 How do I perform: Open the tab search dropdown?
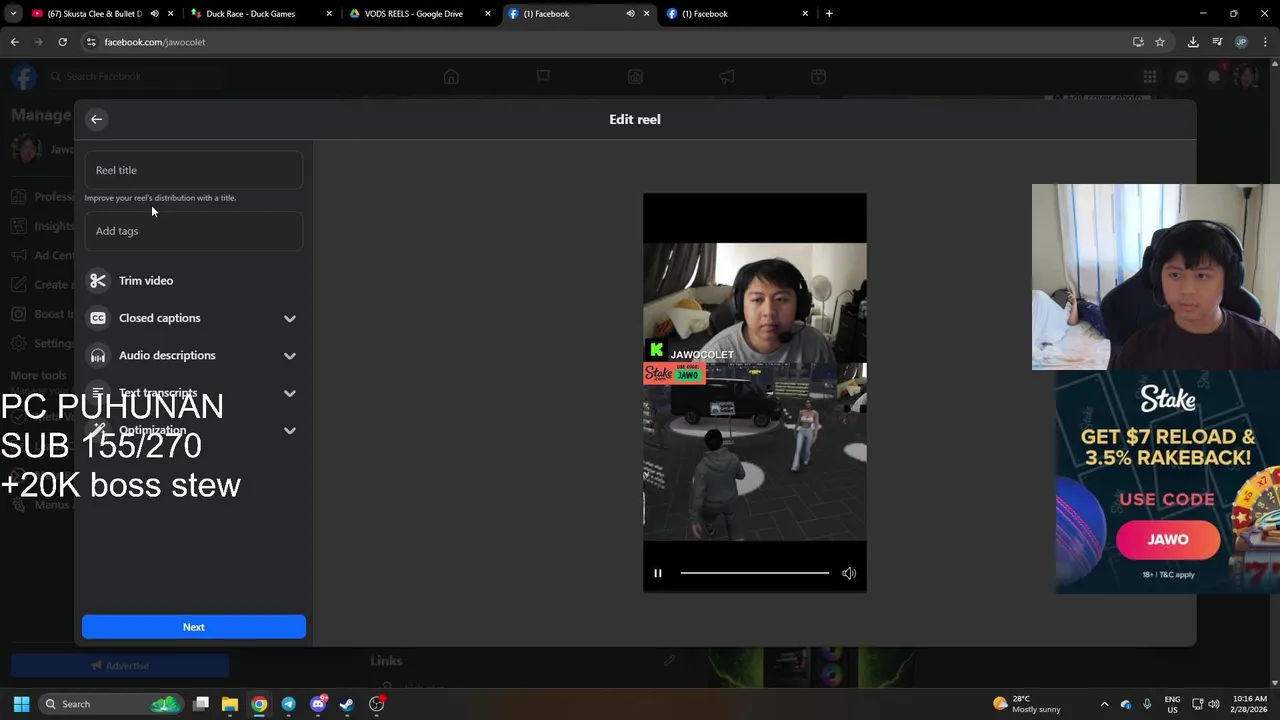point(13,14)
